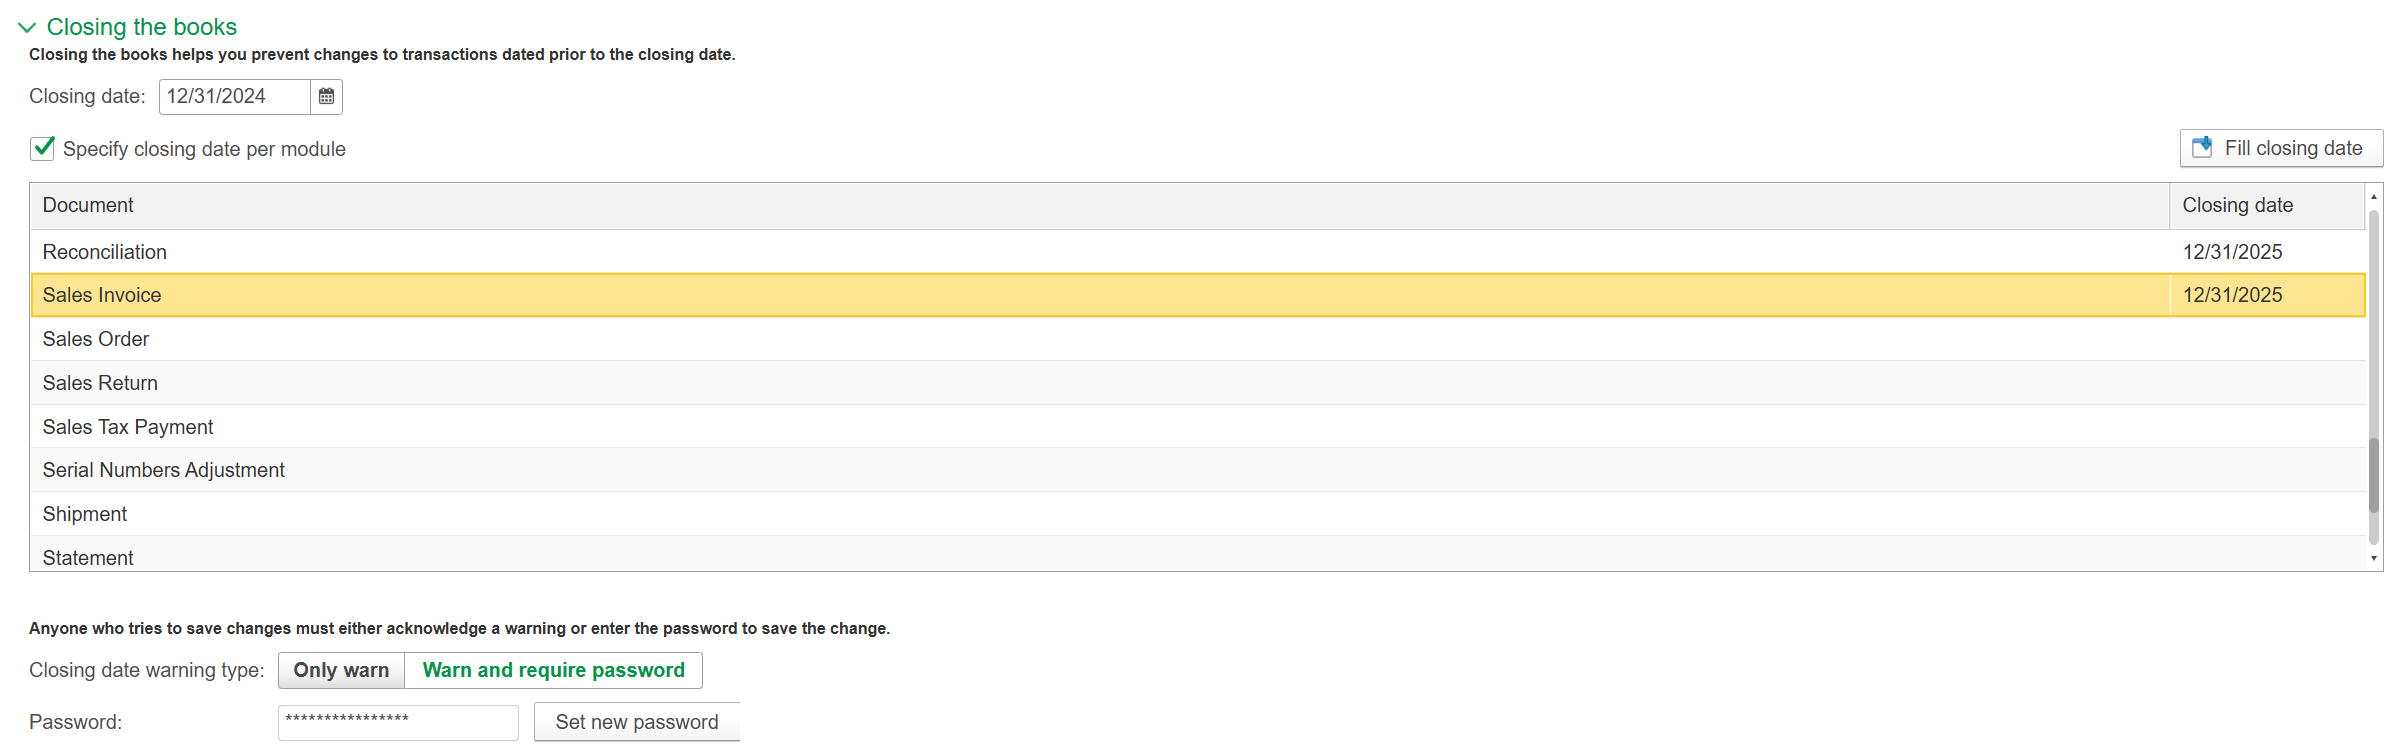This screenshot has width=2408, height=756.
Task: Click the Password field
Action: click(x=397, y=722)
